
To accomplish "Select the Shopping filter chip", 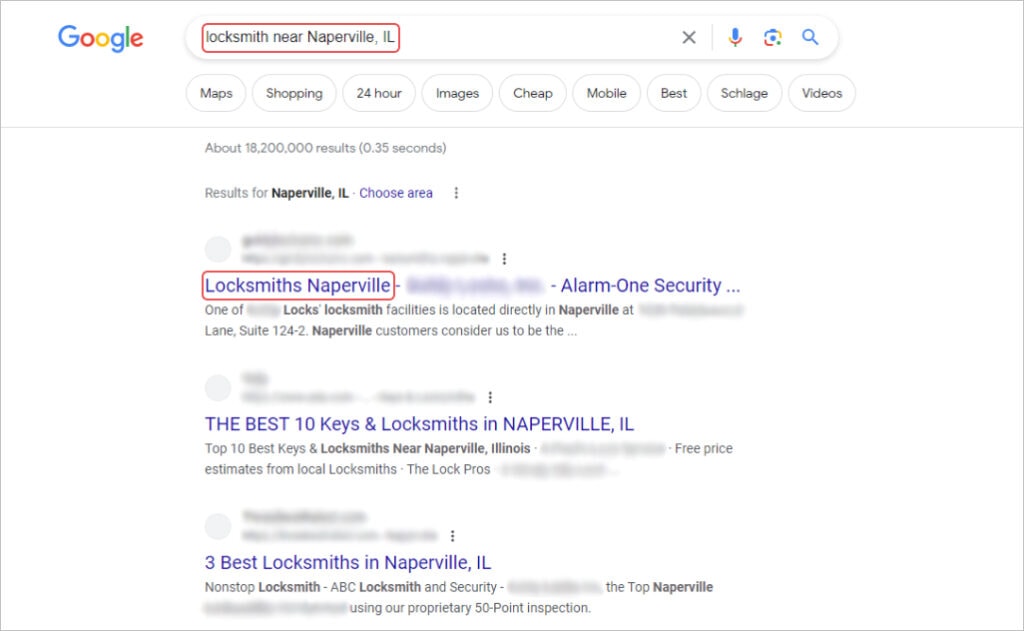I will [294, 93].
